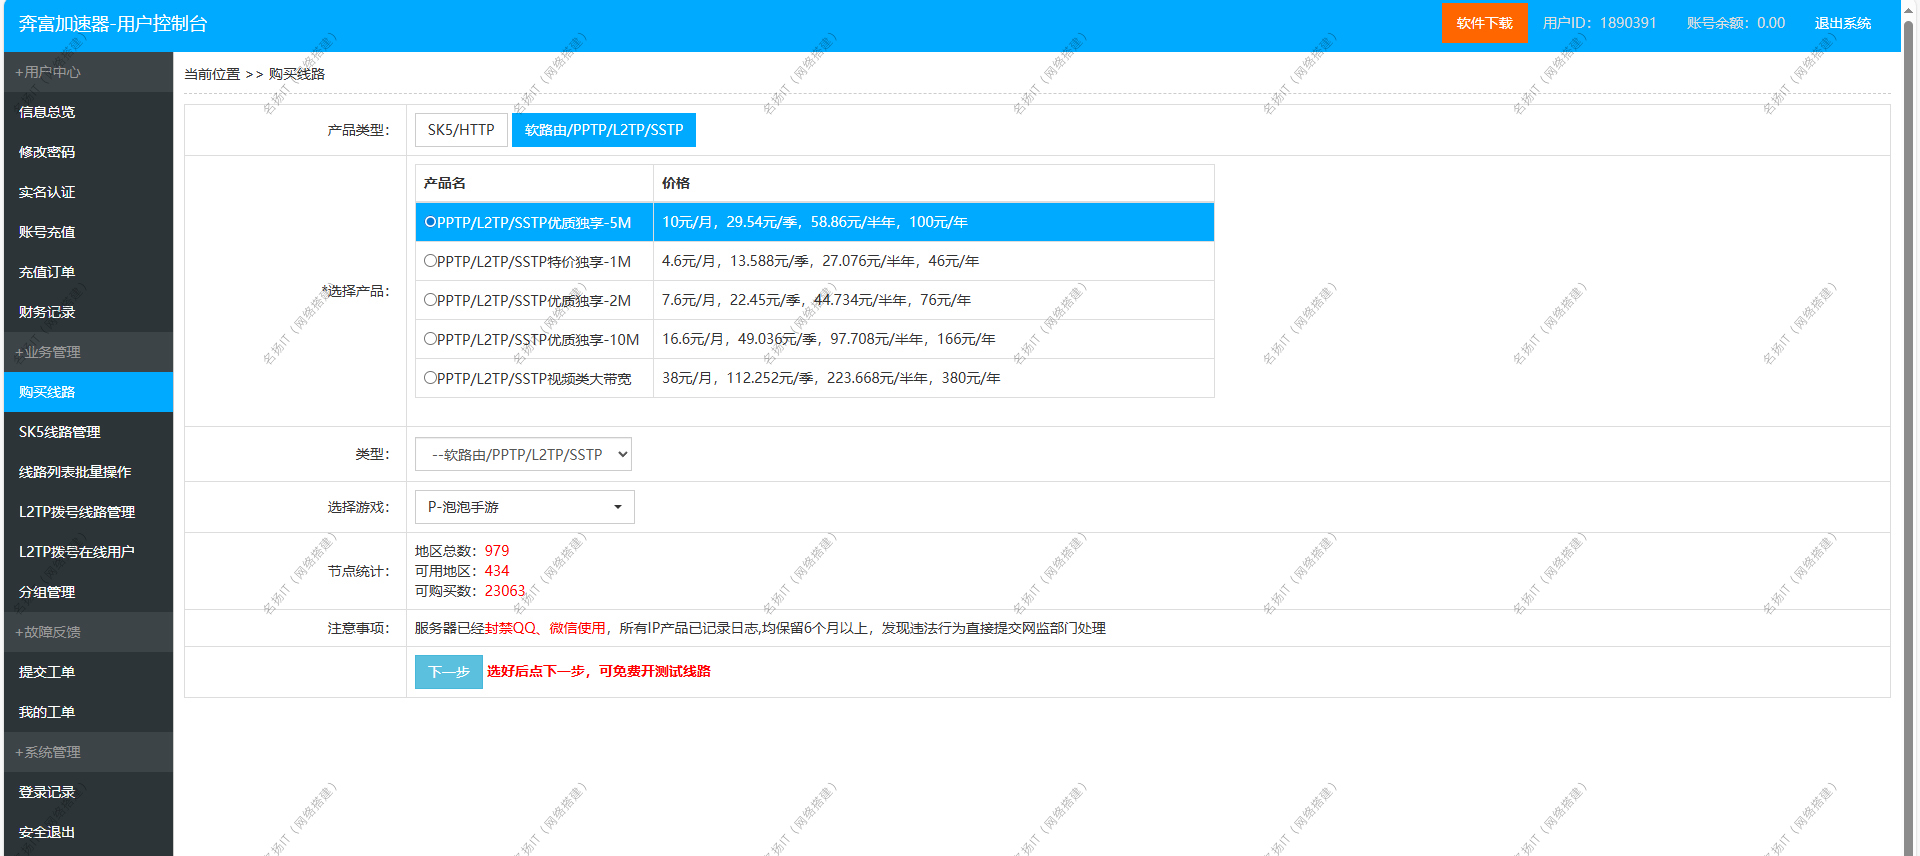This screenshot has width=1920, height=856.
Task: Open 账号充值 in the sidebar
Action: 47,232
